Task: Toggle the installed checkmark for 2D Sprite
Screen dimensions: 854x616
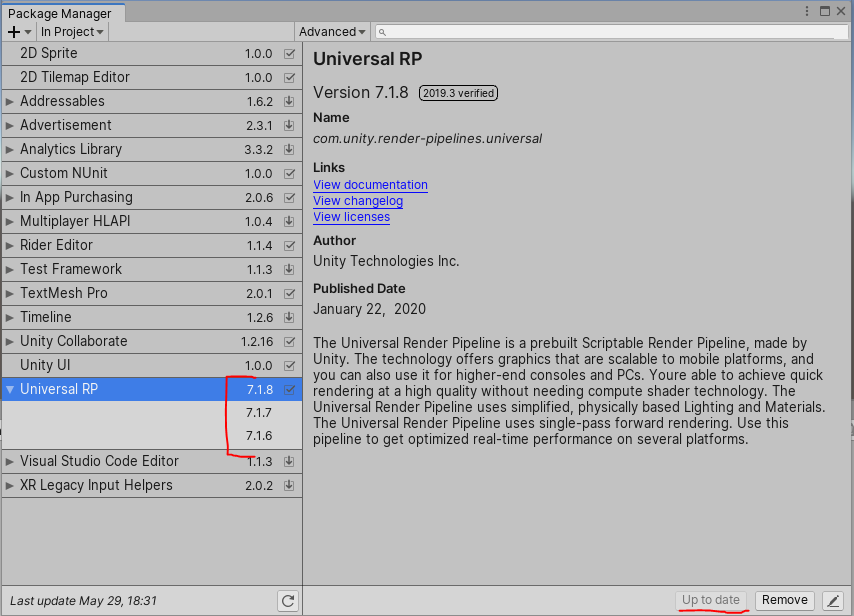Action: [289, 53]
